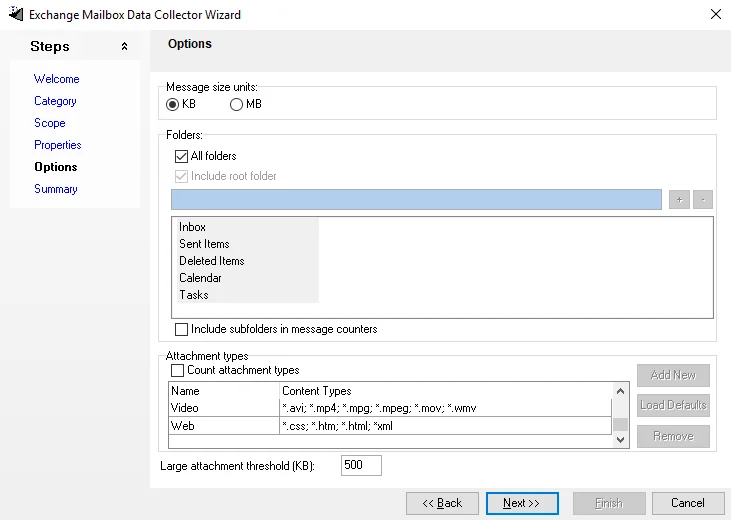731x520 pixels.
Task: Collapse the Steps panel chevron
Action: pos(124,46)
